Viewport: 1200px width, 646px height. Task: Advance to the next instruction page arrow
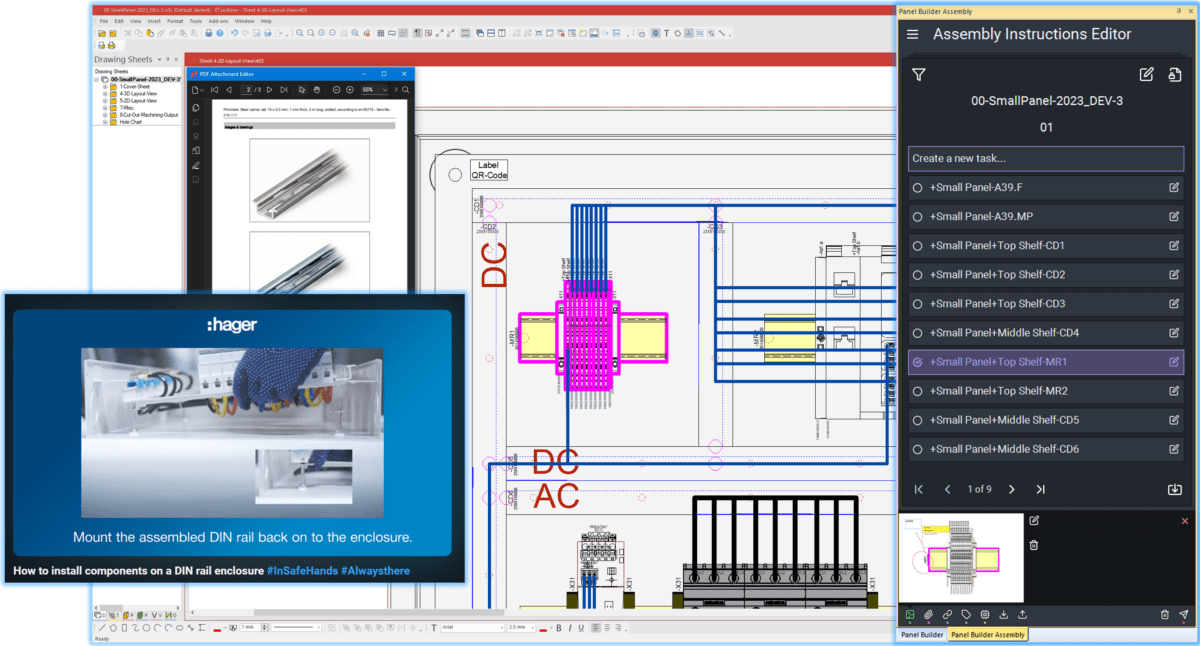click(x=1011, y=489)
